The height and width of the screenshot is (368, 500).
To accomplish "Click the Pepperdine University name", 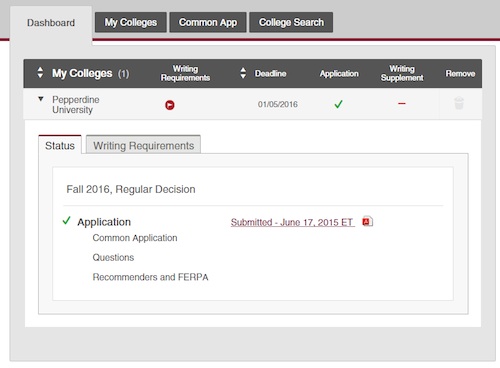I will click(x=76, y=105).
